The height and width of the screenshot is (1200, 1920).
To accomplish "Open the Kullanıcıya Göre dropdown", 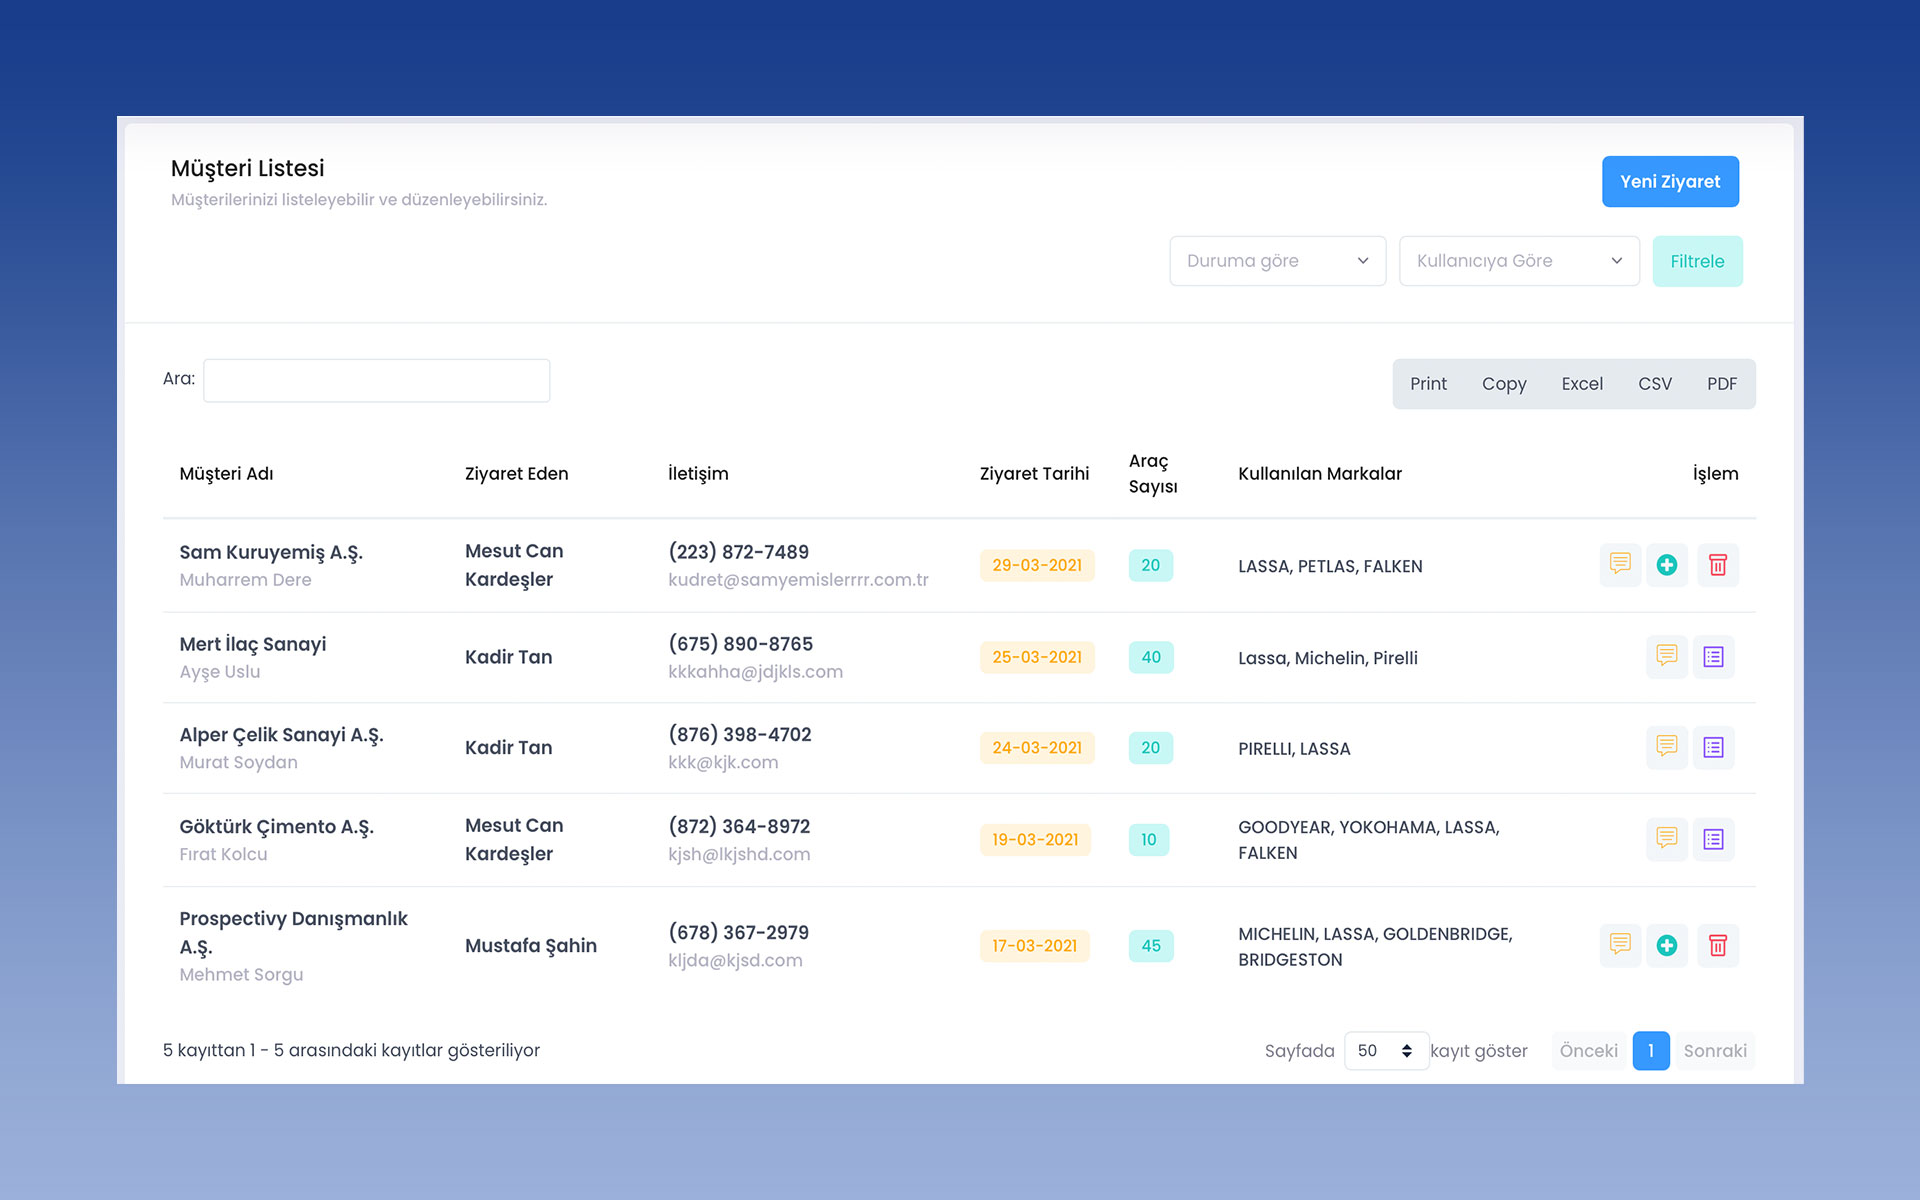I will (1519, 261).
